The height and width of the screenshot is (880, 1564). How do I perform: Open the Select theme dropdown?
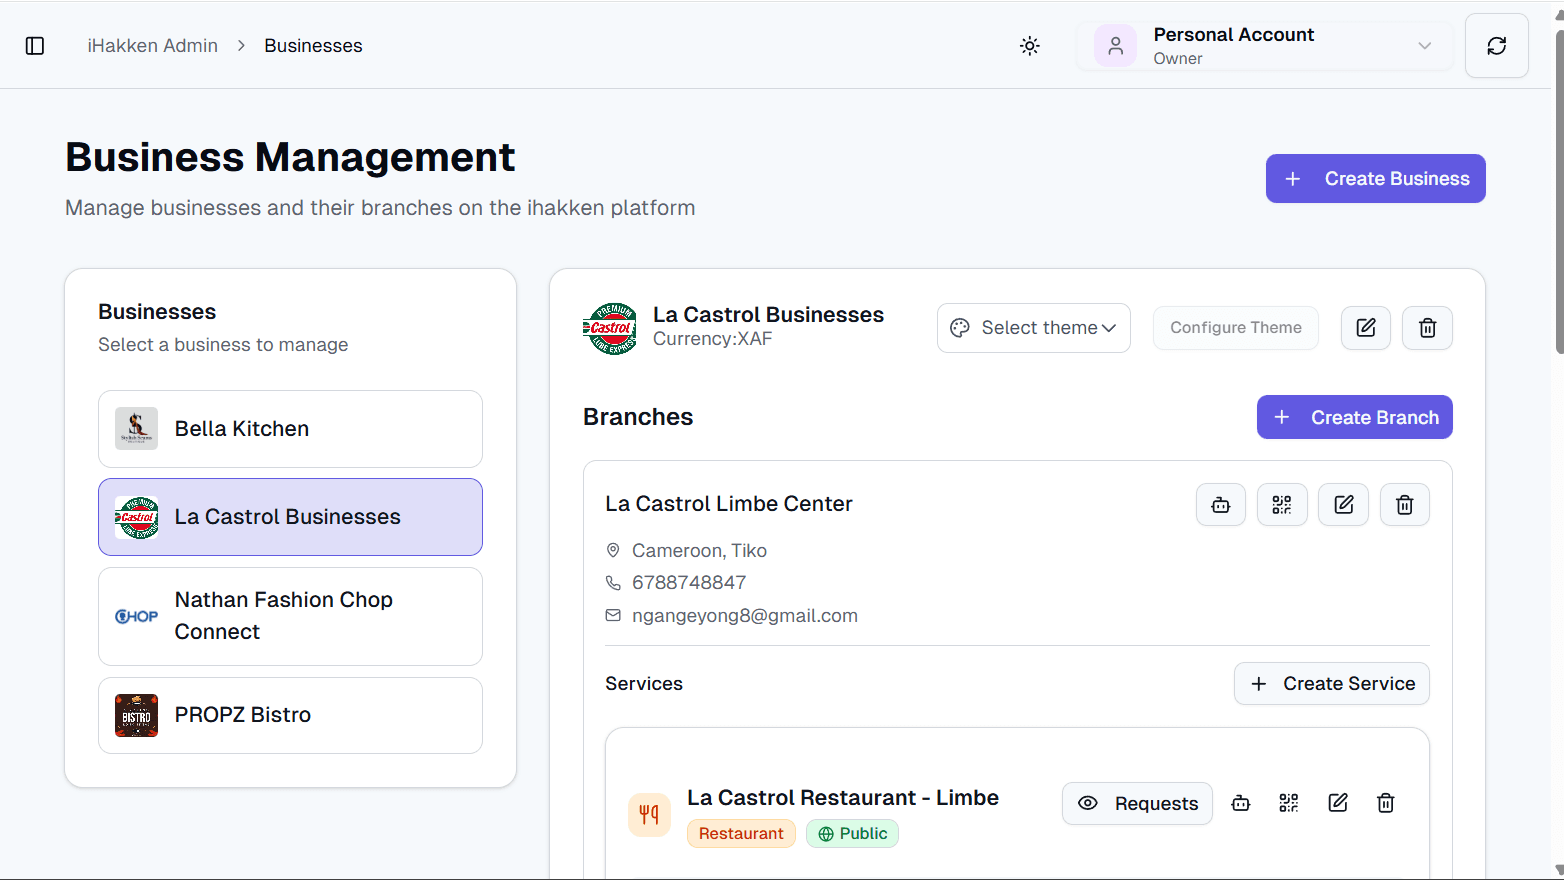pos(1033,327)
